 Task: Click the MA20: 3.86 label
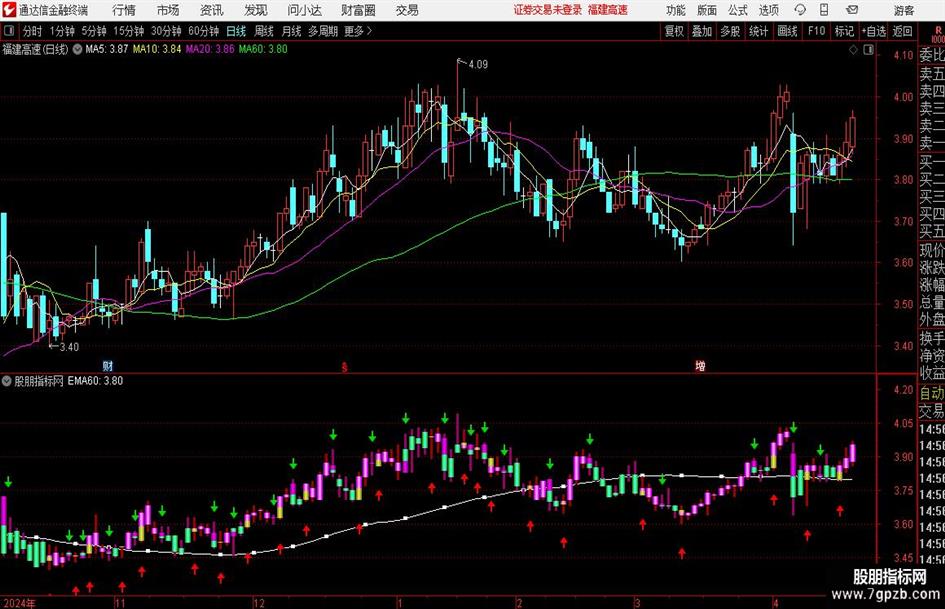point(210,49)
